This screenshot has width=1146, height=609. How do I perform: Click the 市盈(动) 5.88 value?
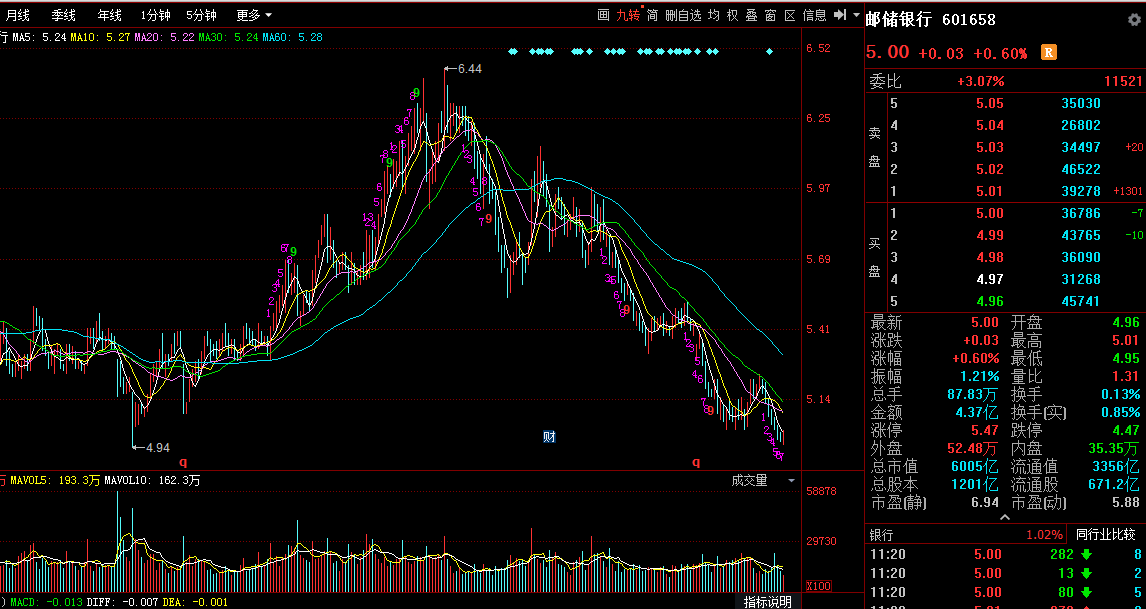point(1125,502)
